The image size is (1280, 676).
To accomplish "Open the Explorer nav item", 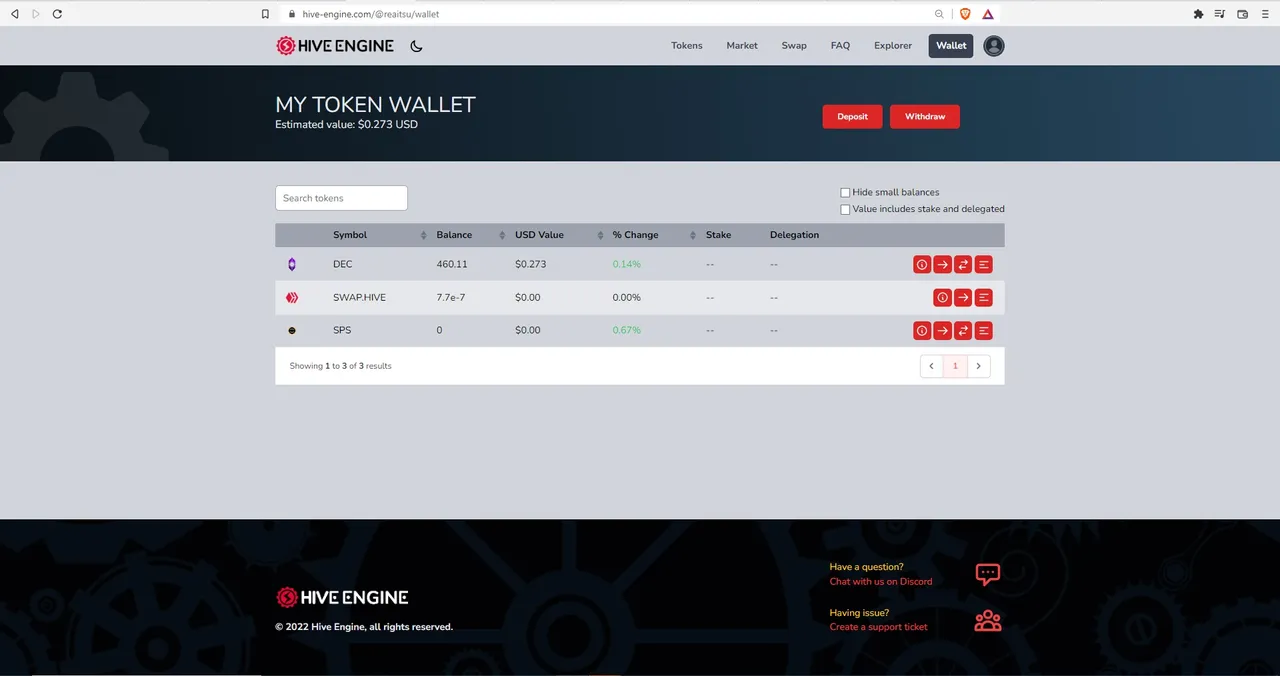I will pos(893,46).
